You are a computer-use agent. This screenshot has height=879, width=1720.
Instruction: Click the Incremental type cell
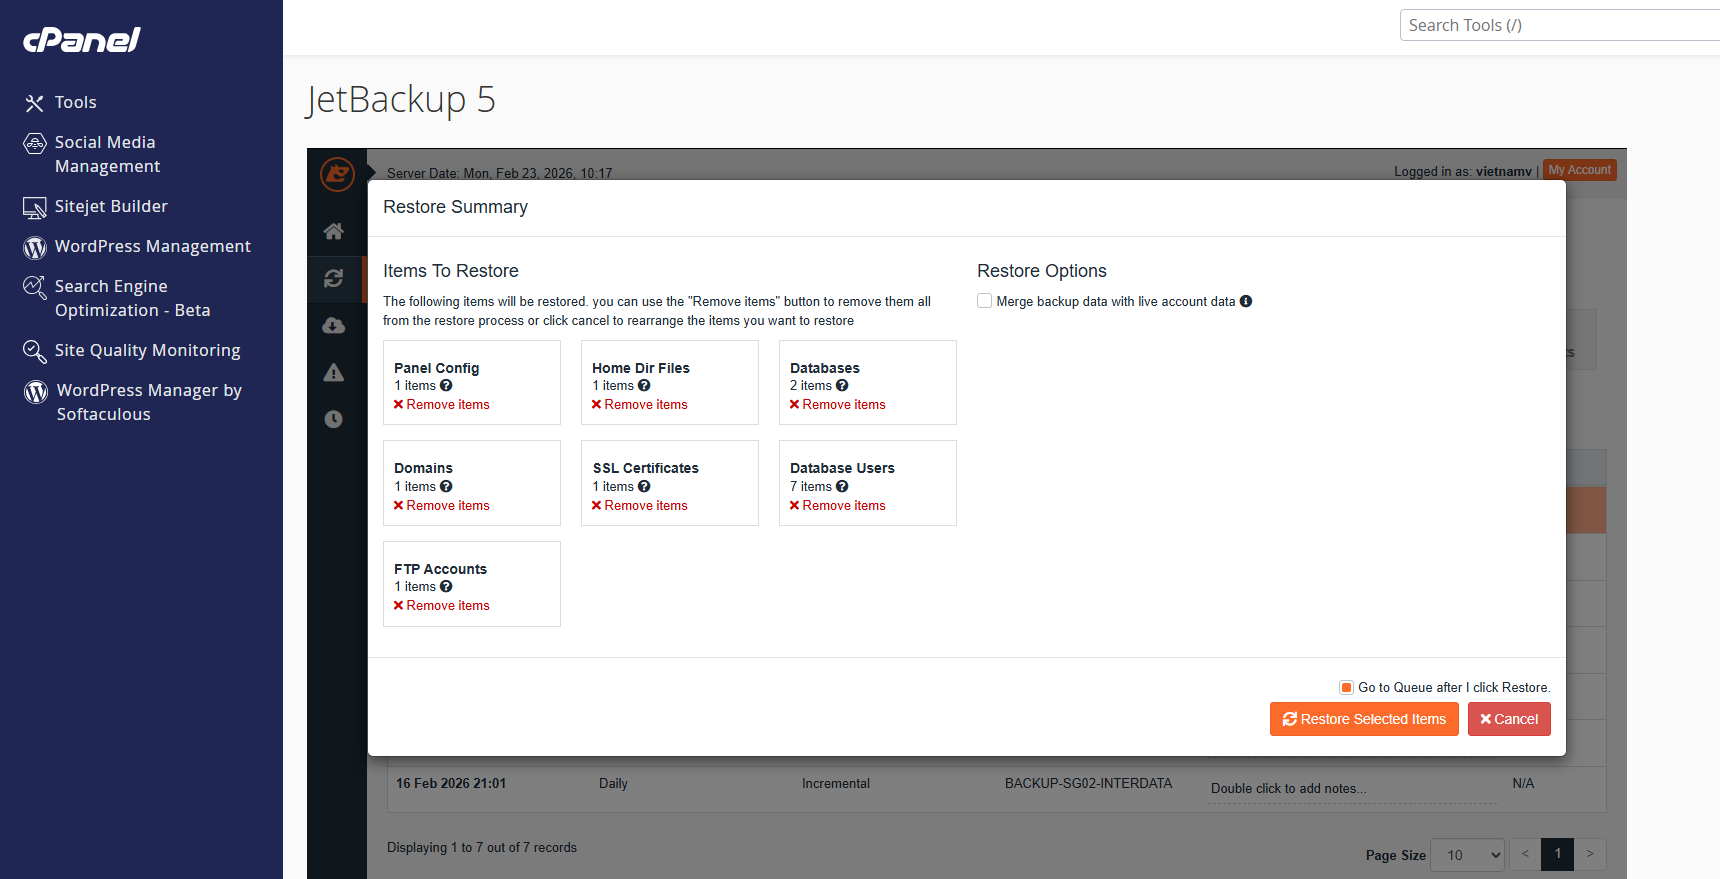836,783
